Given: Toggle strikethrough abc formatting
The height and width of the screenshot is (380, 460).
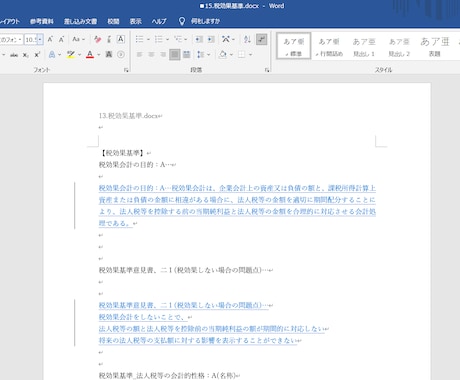Looking at the screenshot, I should (14, 55).
